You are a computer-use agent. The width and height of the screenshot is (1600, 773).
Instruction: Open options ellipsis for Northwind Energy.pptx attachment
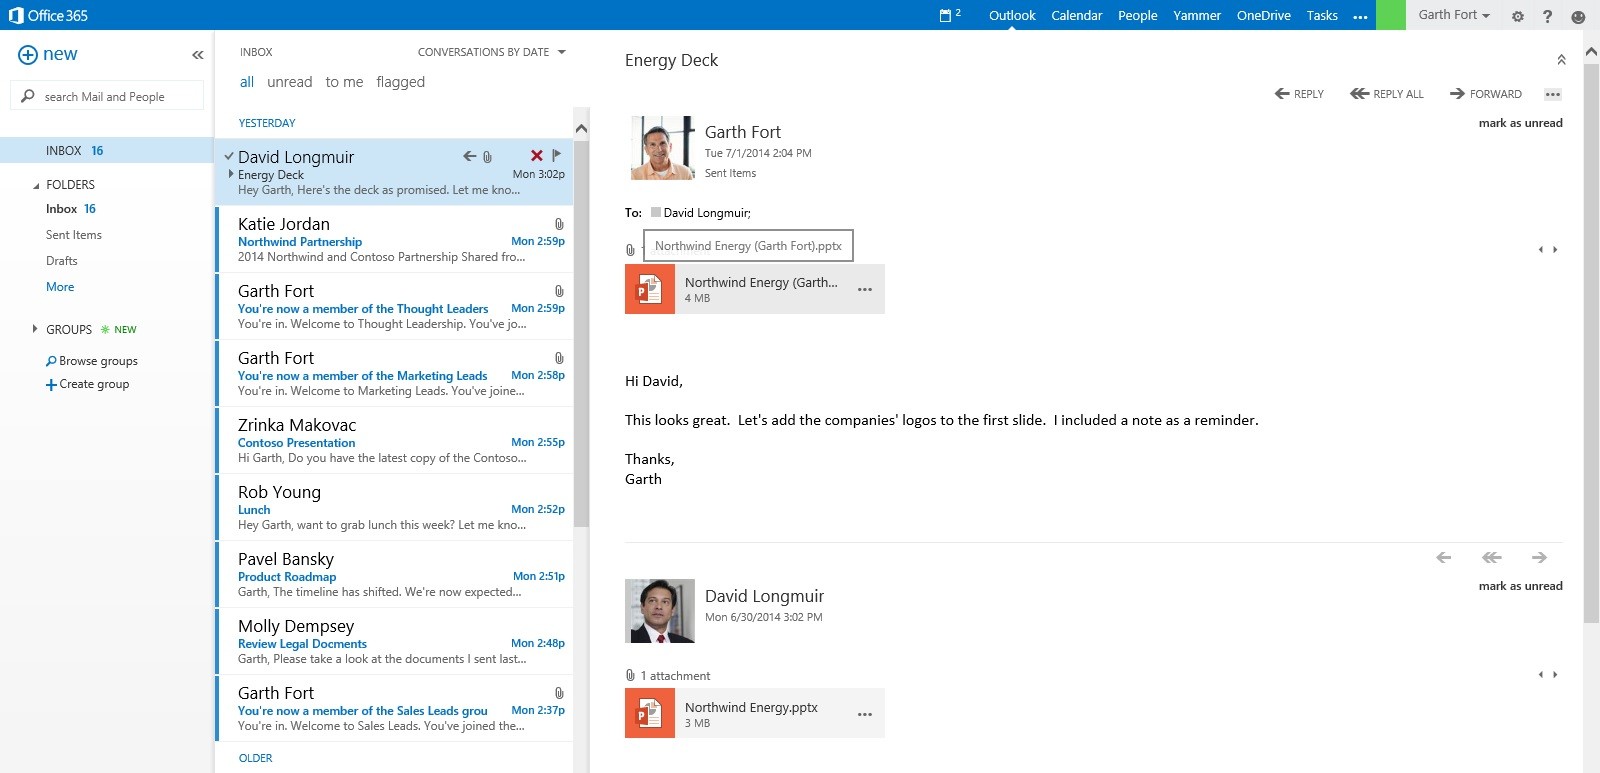[865, 714]
